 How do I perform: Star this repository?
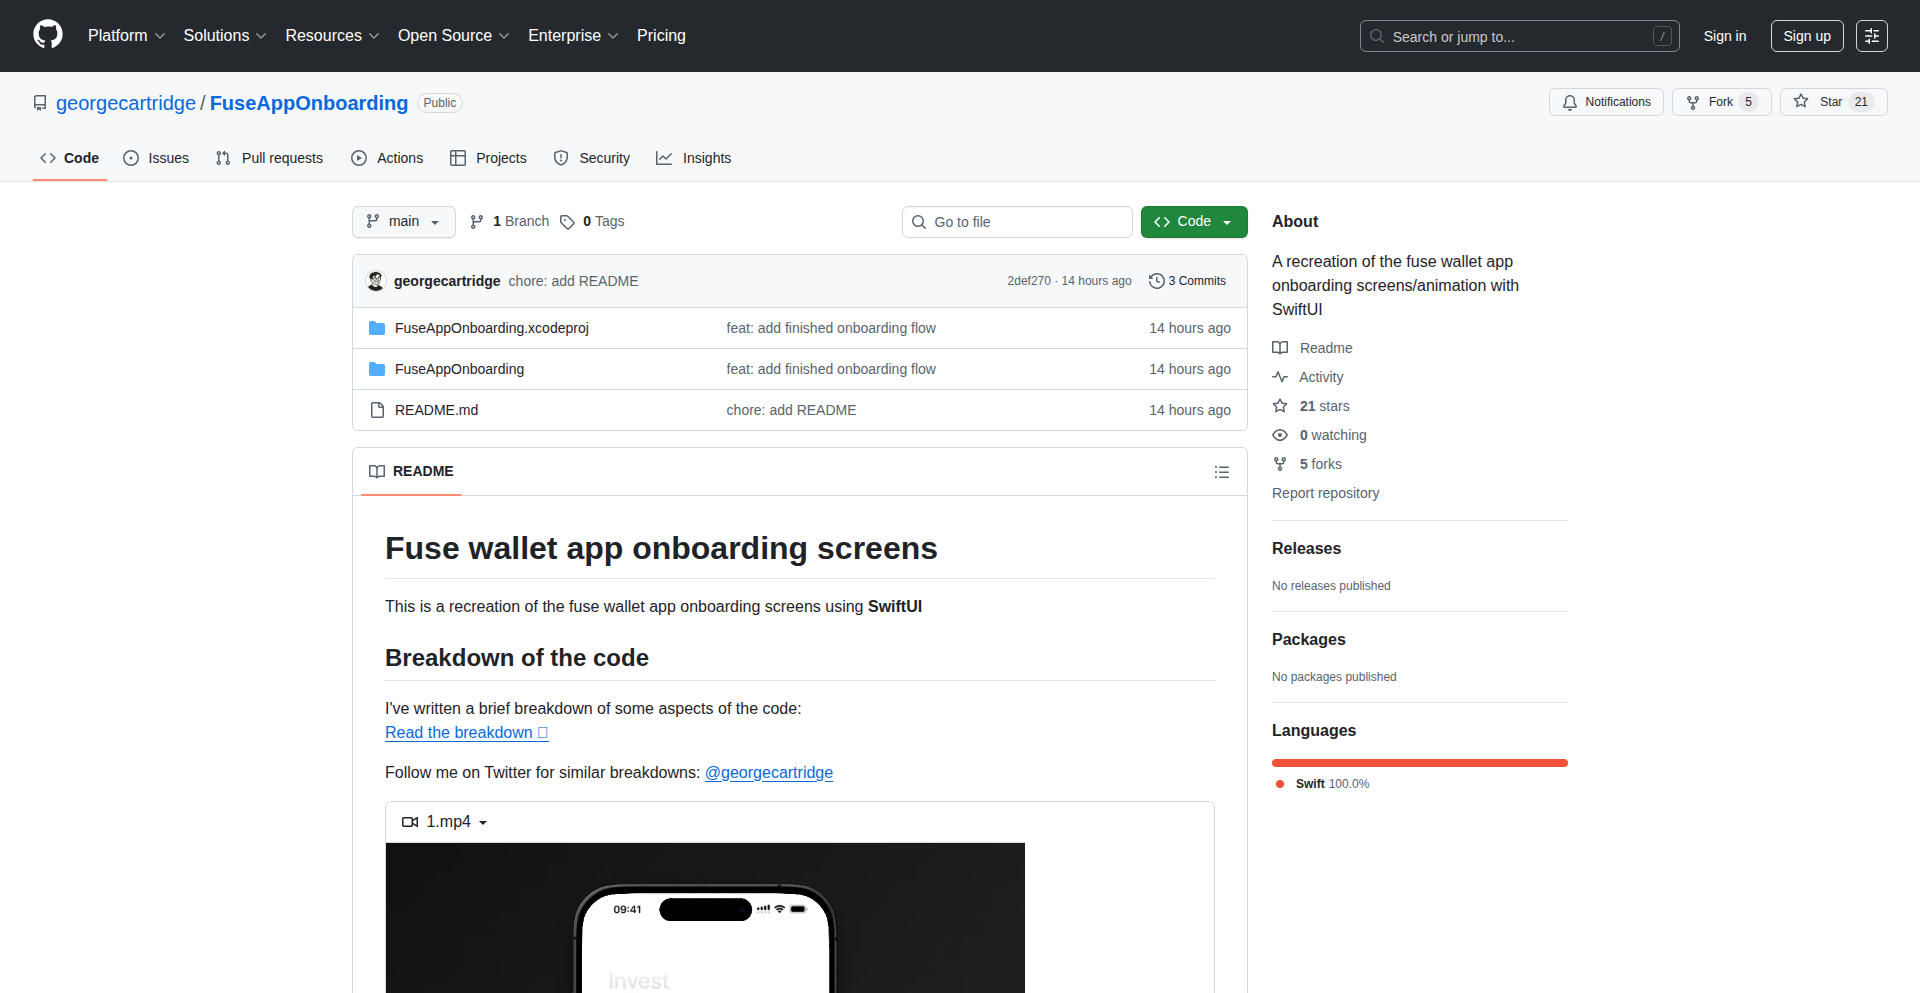coord(1833,102)
